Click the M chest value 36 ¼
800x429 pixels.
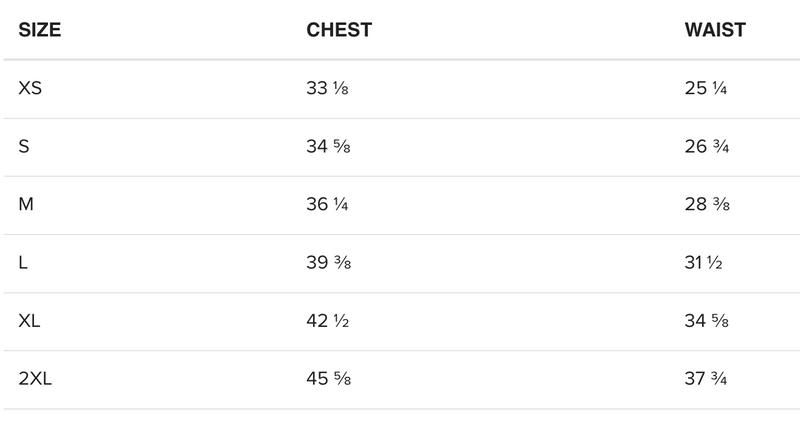[327, 205]
